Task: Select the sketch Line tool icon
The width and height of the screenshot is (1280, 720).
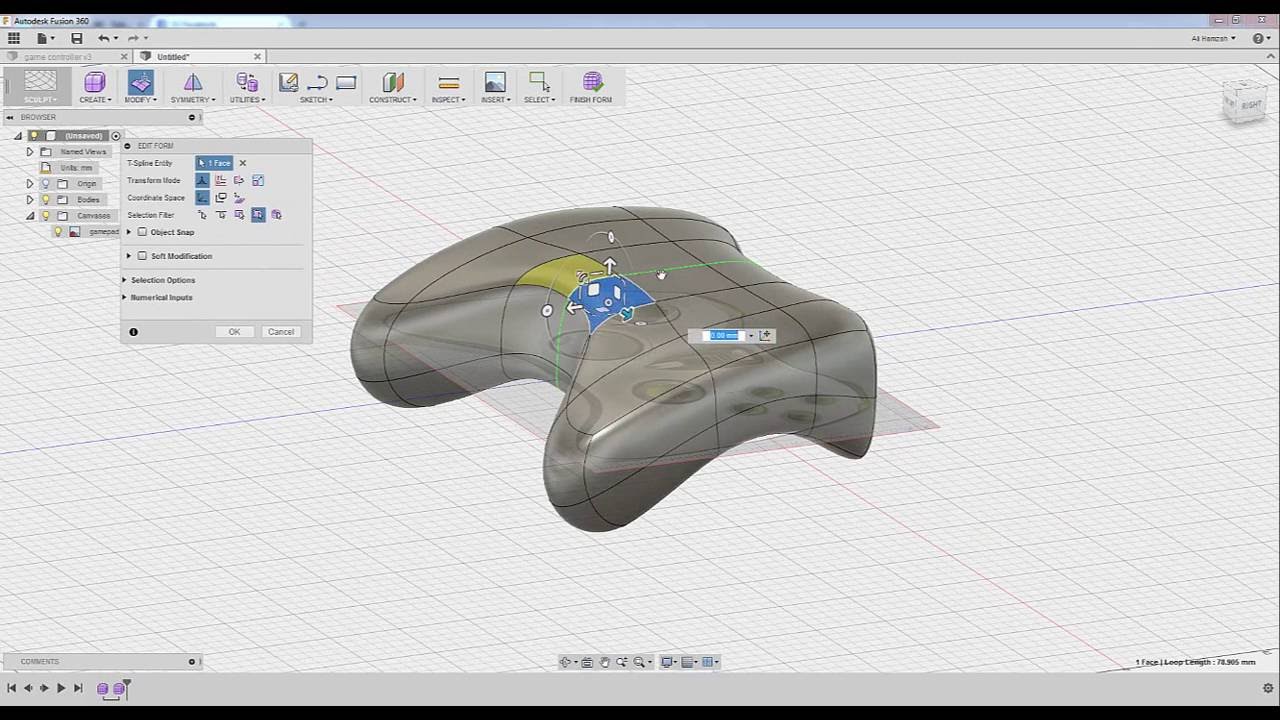Action: pyautogui.click(x=317, y=82)
